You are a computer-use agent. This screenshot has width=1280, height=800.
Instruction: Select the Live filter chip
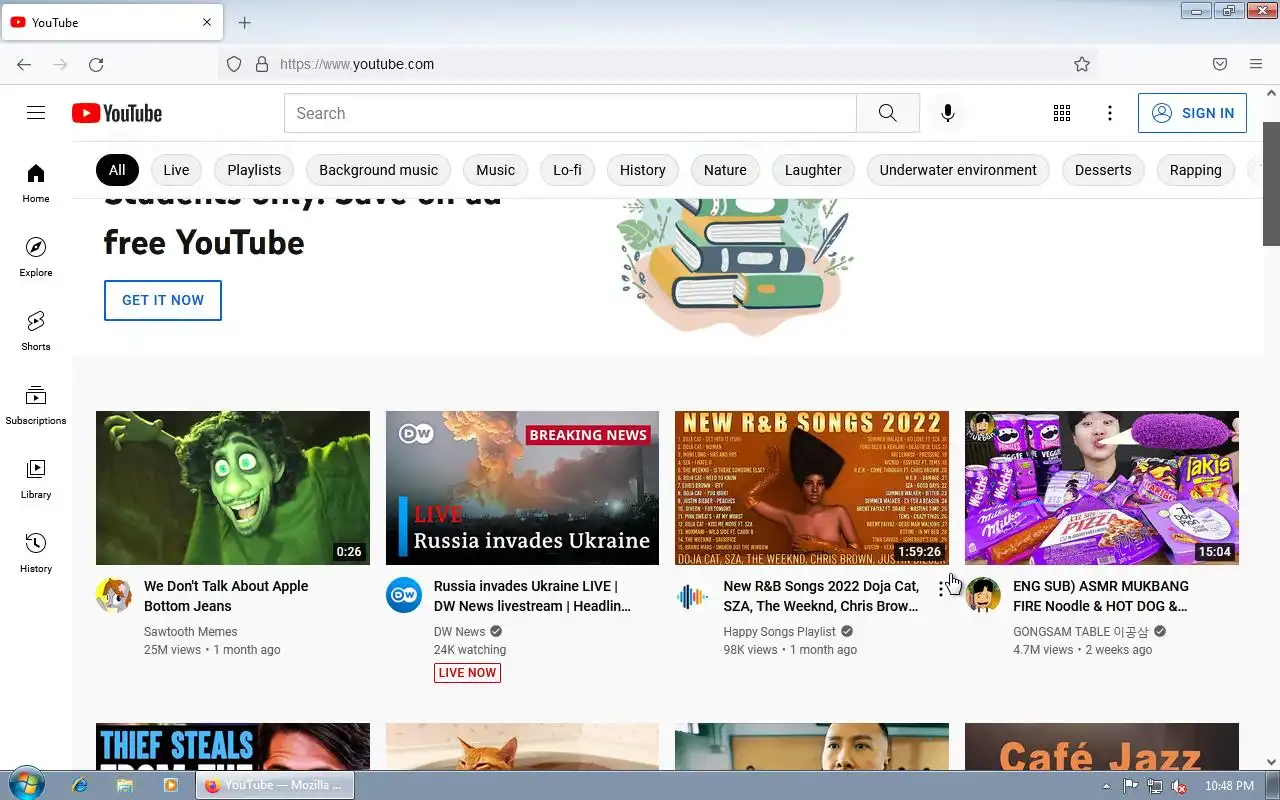coord(176,170)
